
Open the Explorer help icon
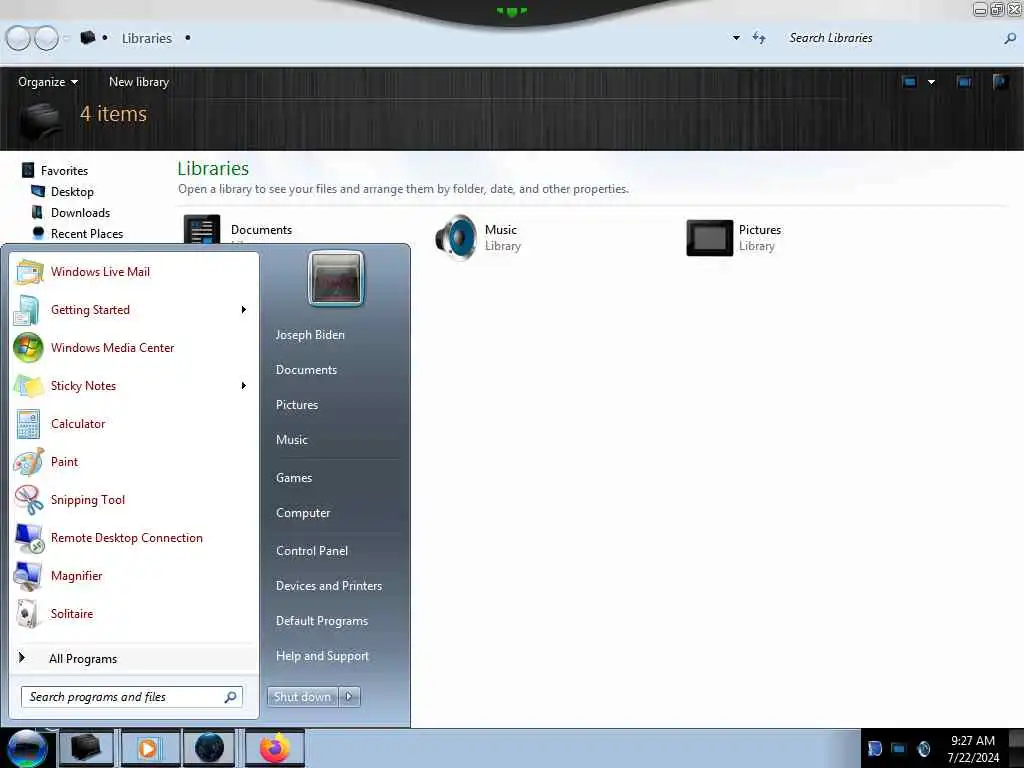coord(1000,82)
